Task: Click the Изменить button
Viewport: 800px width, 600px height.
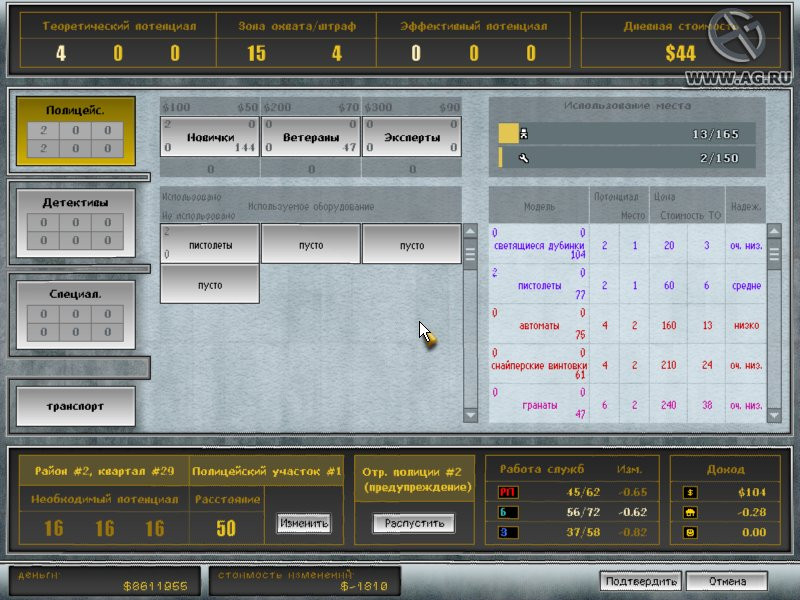Action: coord(304,523)
